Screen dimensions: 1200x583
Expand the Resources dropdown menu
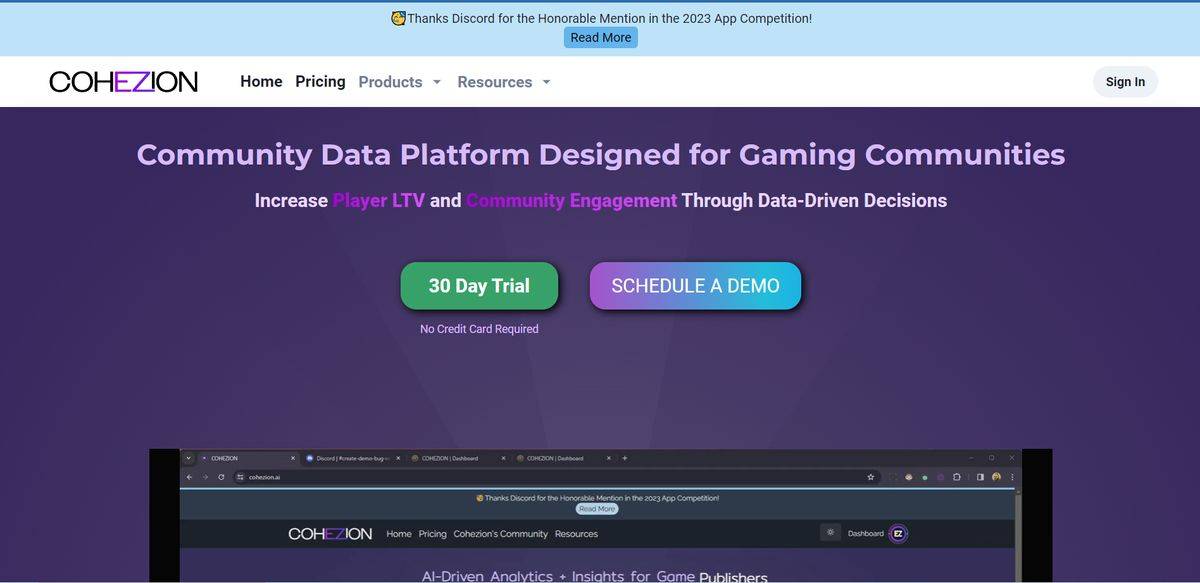point(503,82)
